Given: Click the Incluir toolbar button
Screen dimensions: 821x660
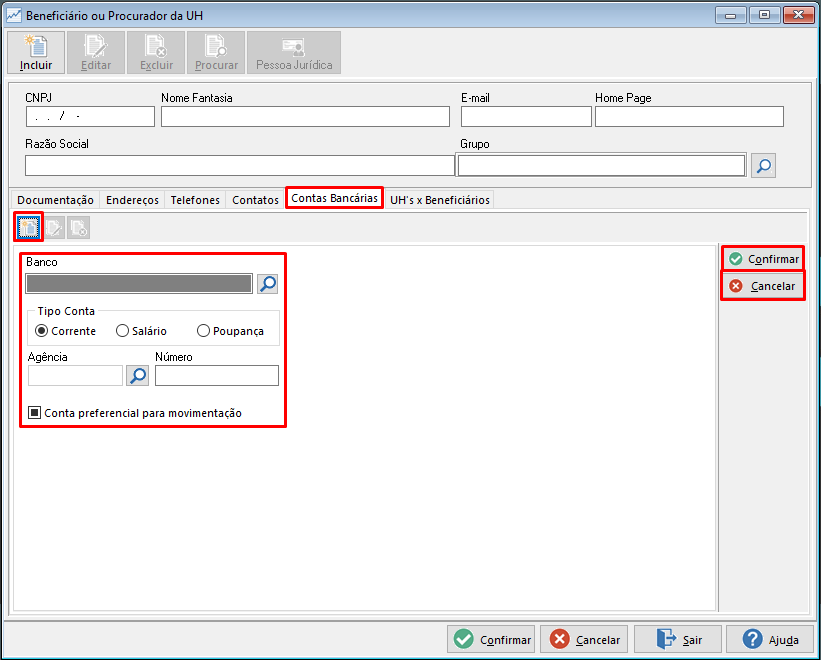Looking at the screenshot, I should (x=36, y=52).
